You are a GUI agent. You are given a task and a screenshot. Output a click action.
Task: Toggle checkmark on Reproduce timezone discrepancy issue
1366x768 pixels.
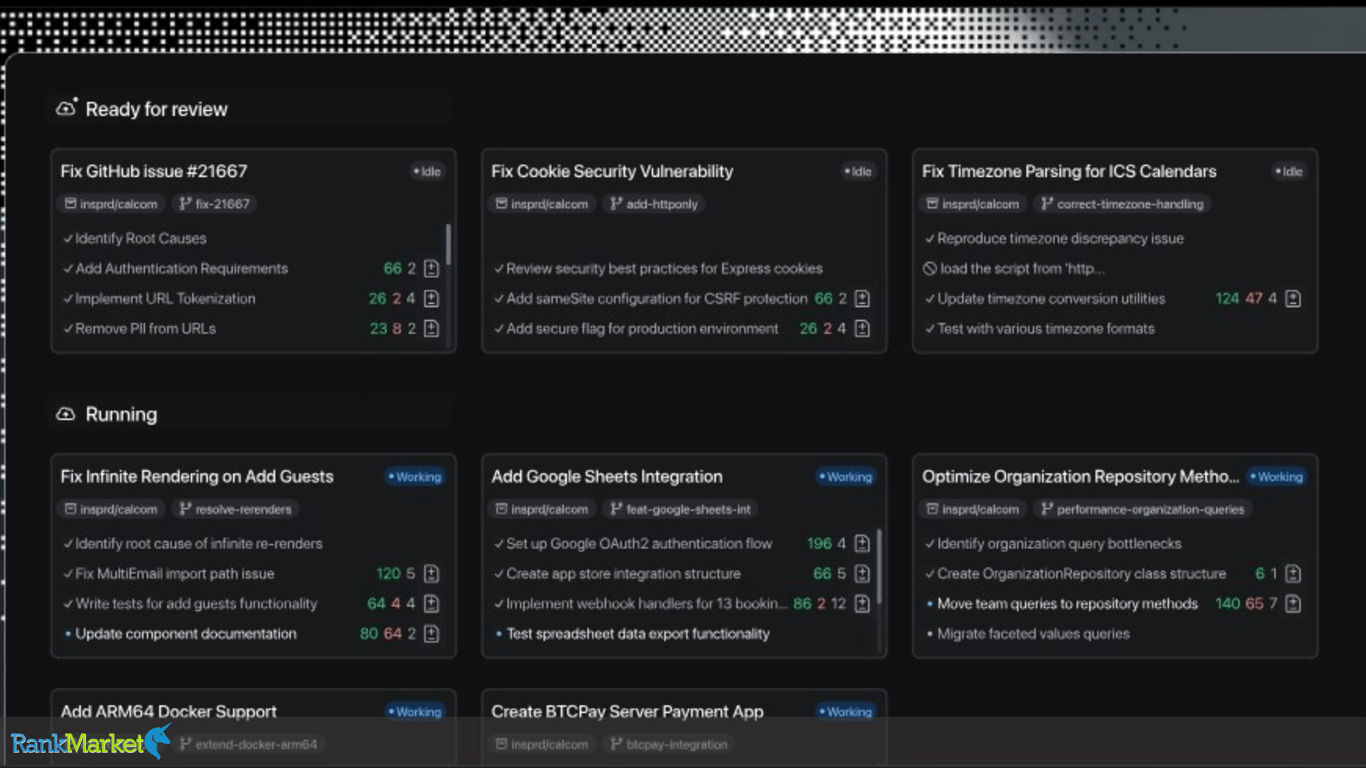(930, 238)
